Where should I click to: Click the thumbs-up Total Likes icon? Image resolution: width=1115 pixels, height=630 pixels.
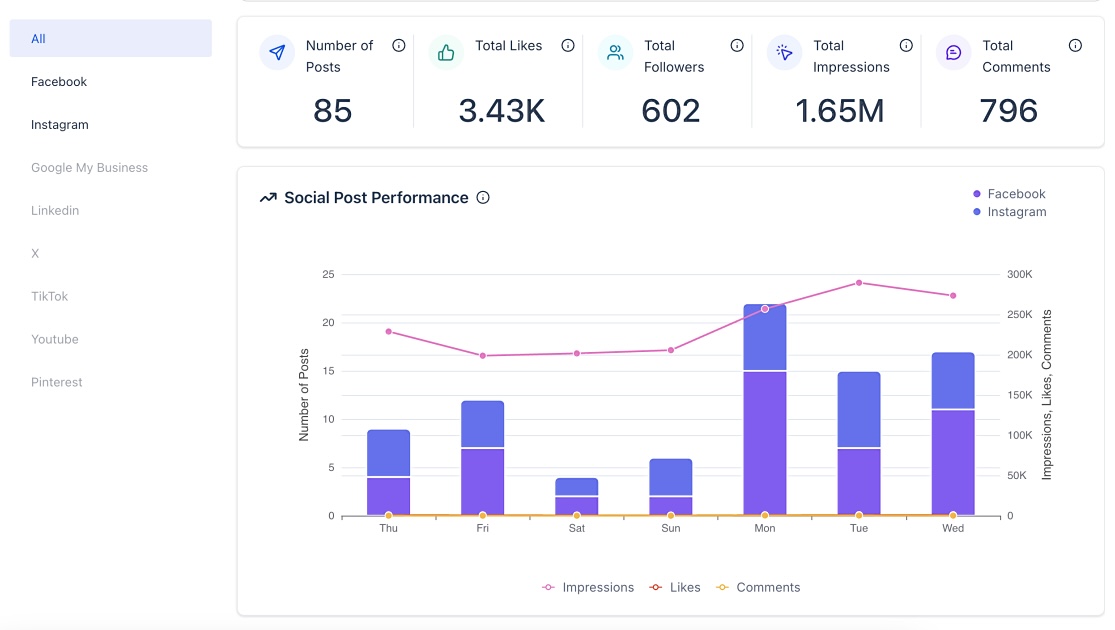(446, 53)
